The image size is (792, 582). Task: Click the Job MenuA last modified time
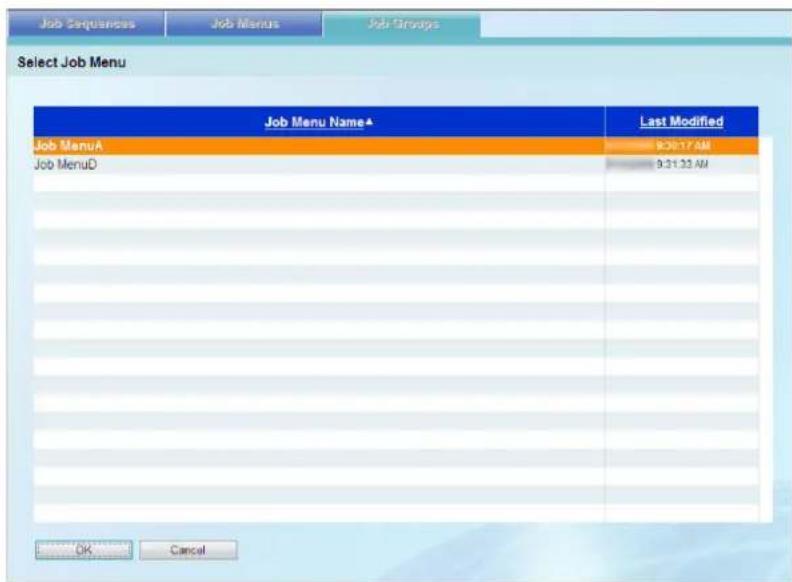coord(682,146)
